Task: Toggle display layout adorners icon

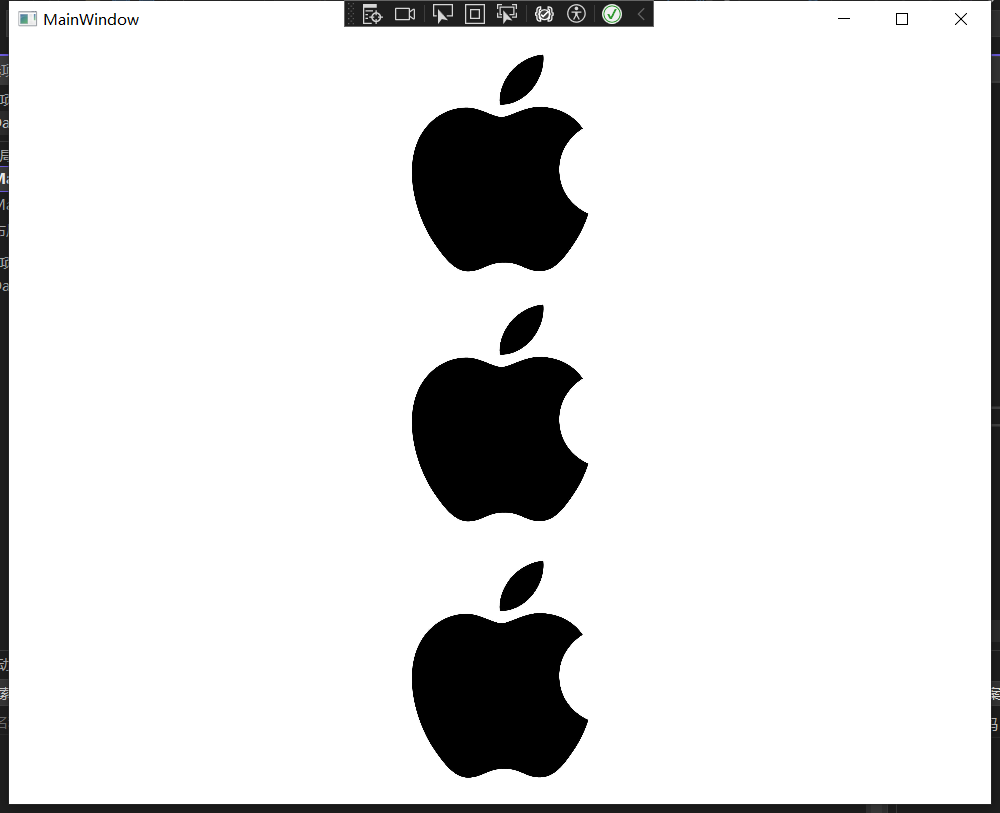Action: 474,14
